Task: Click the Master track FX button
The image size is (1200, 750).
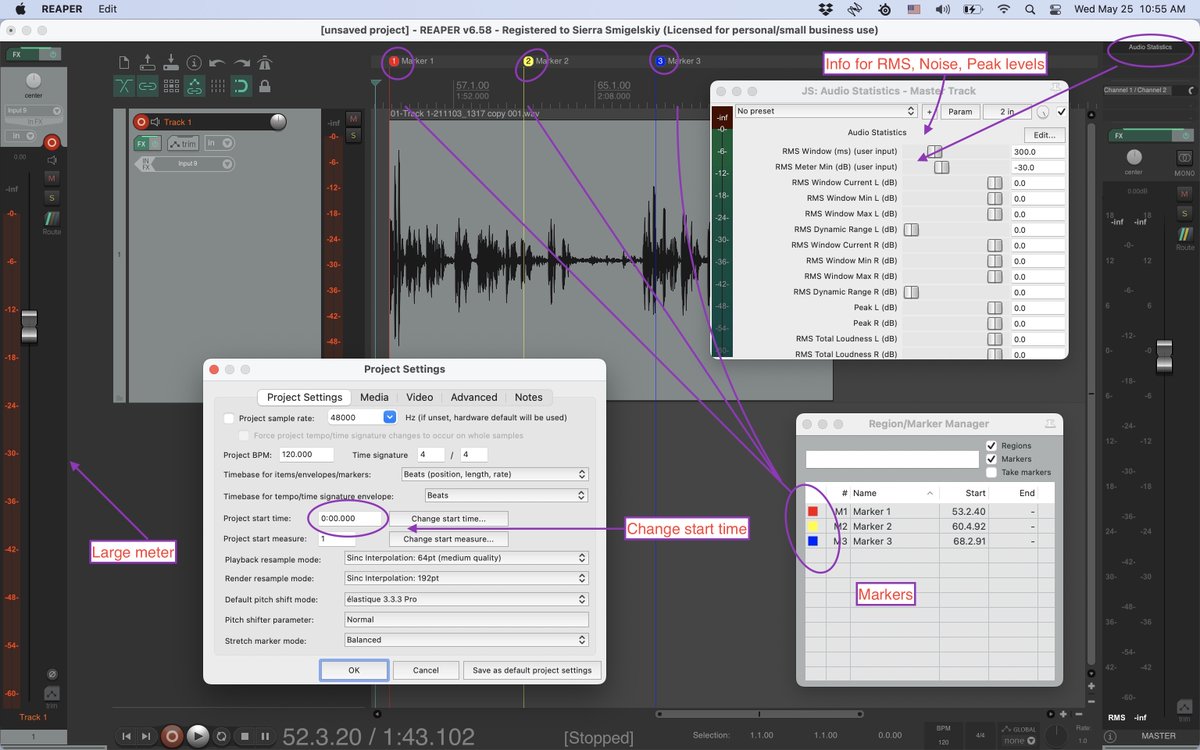Action: coord(1139,136)
